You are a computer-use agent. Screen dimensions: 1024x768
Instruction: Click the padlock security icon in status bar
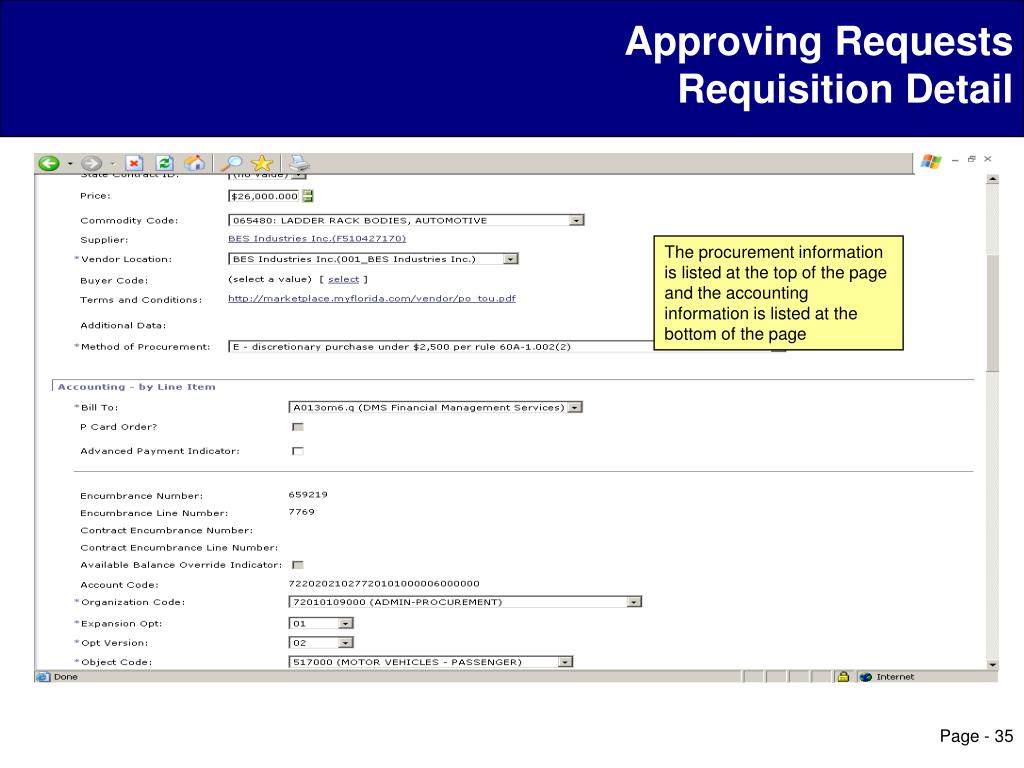coord(843,677)
